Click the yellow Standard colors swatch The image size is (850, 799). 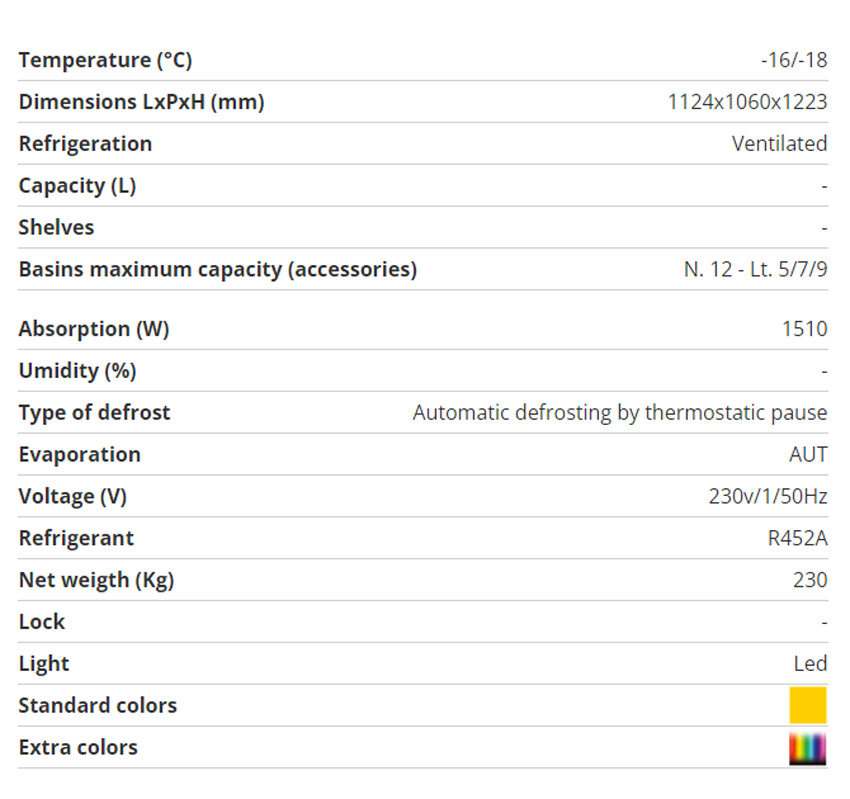pyautogui.click(x=808, y=705)
